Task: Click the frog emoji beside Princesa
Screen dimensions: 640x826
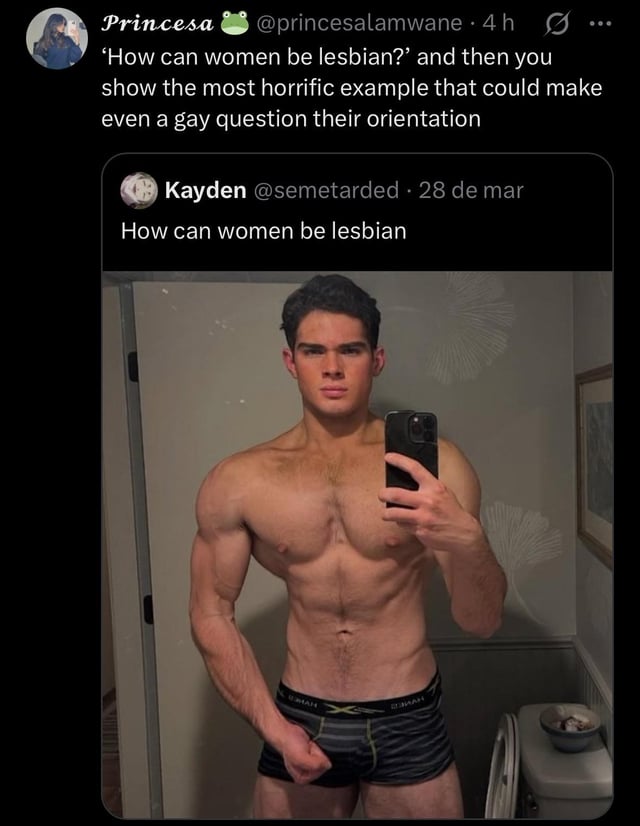Action: pyautogui.click(x=234, y=23)
